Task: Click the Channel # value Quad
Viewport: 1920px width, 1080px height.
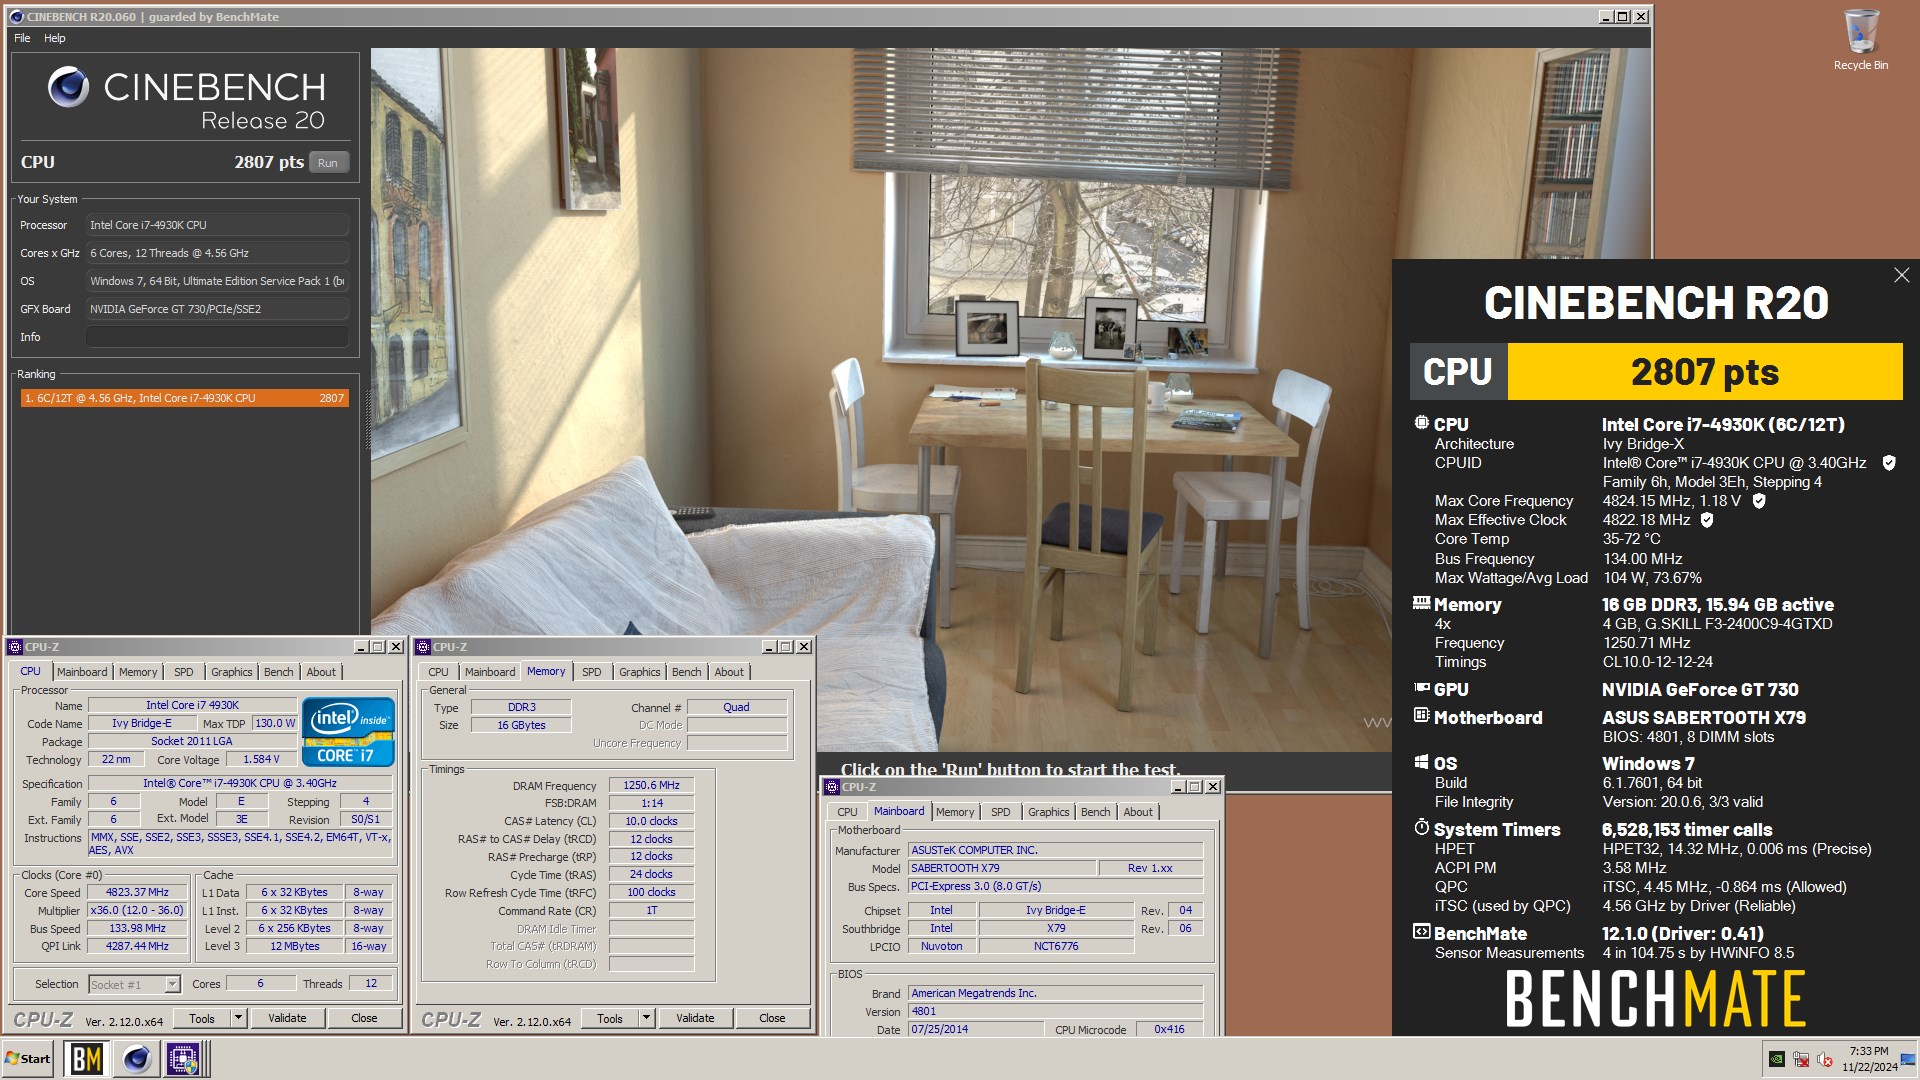Action: click(736, 707)
